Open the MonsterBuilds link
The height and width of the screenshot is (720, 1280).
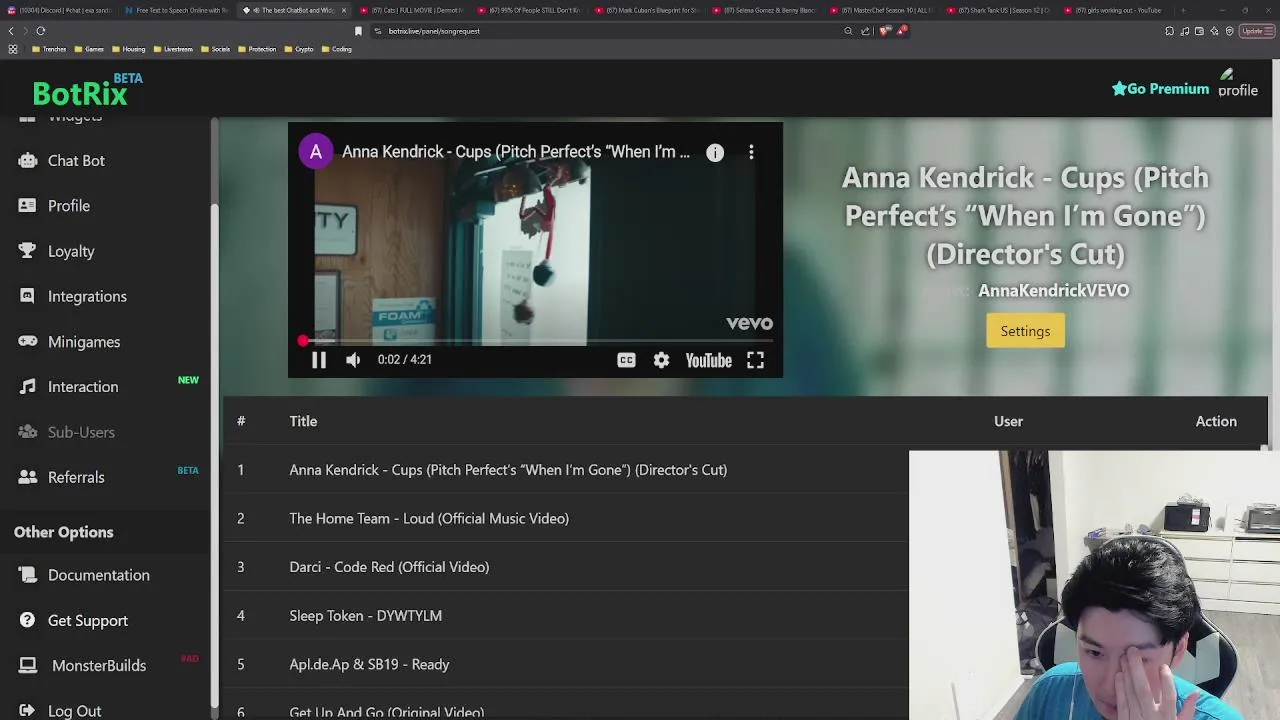click(x=99, y=666)
